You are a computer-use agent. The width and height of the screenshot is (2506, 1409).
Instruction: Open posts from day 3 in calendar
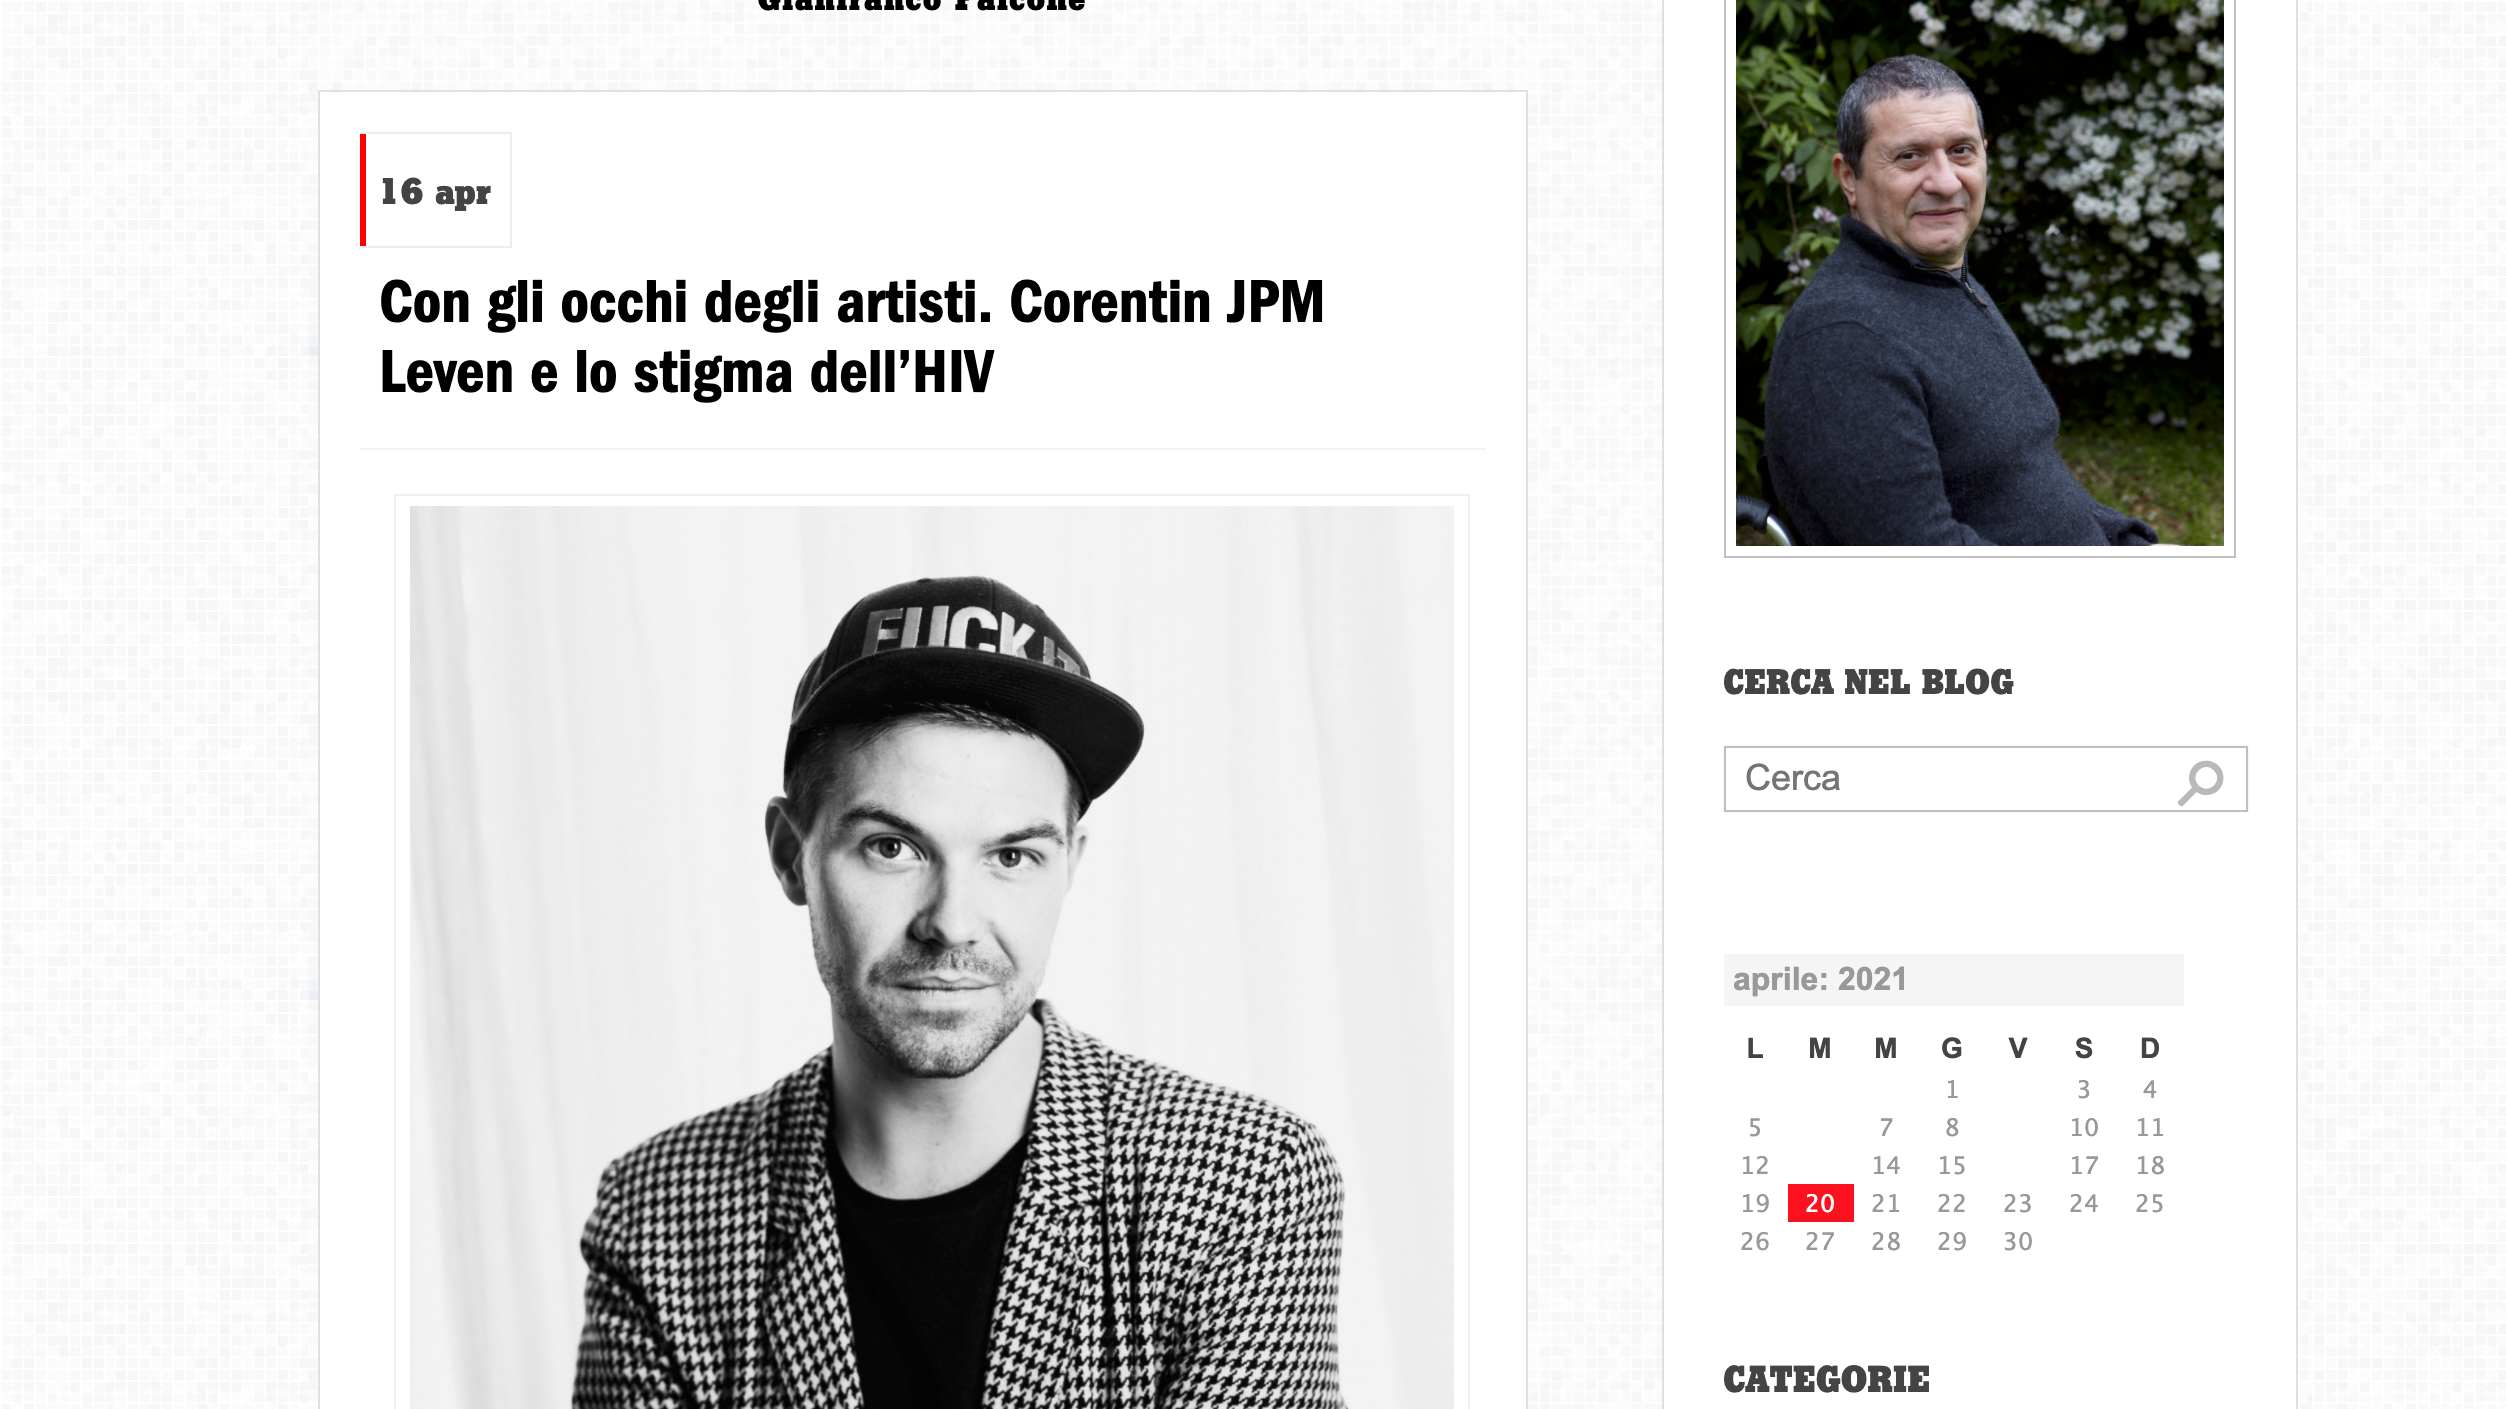click(2083, 1089)
